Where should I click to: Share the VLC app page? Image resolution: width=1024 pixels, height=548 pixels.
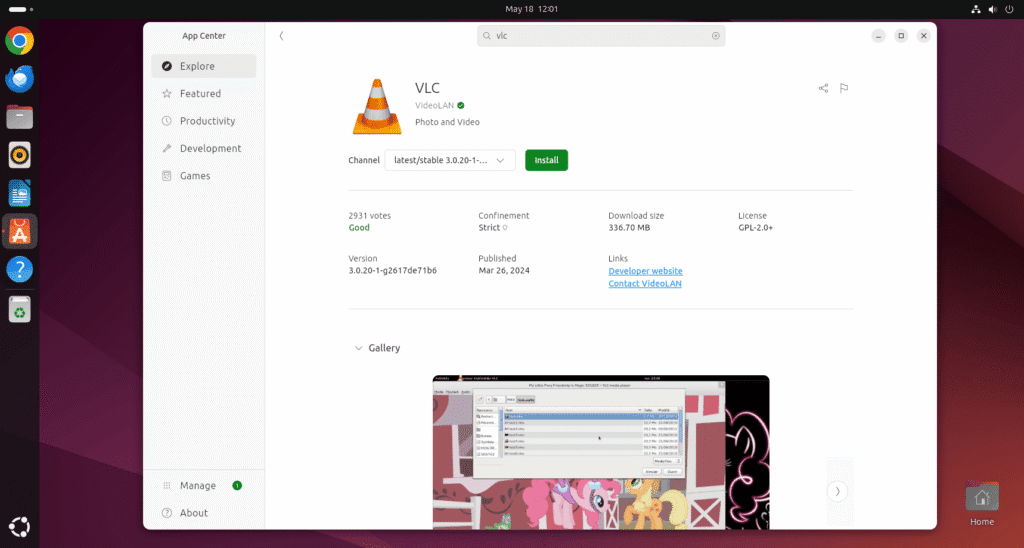823,88
